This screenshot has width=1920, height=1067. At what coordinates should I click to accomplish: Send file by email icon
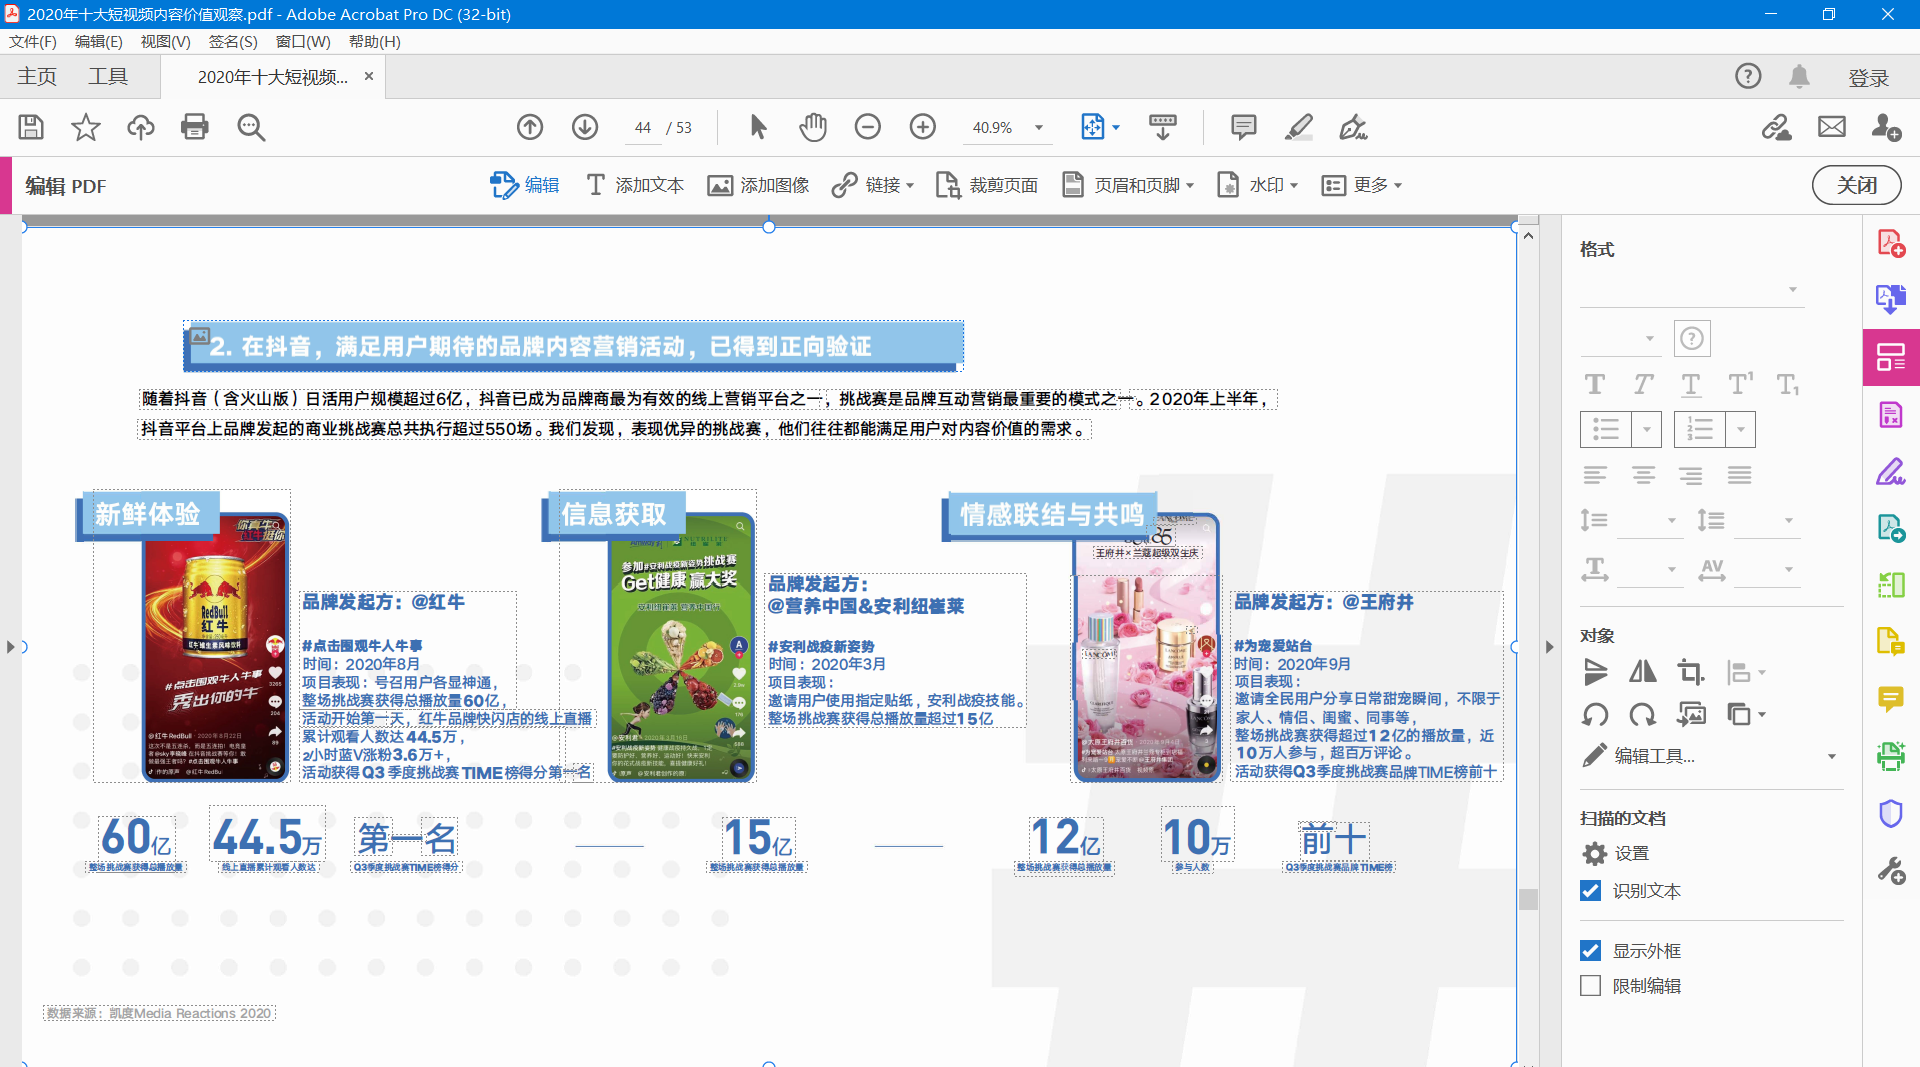[x=1832, y=127]
